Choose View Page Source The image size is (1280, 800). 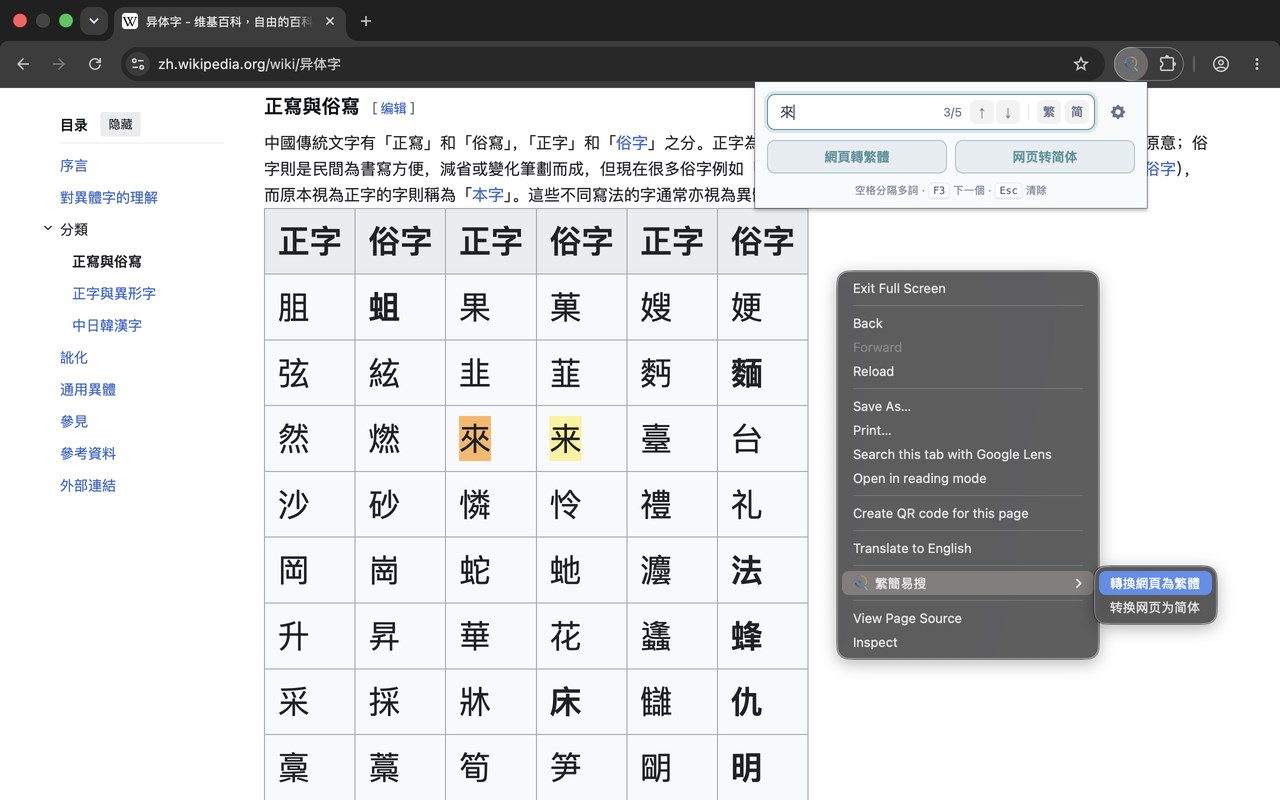coord(968,618)
